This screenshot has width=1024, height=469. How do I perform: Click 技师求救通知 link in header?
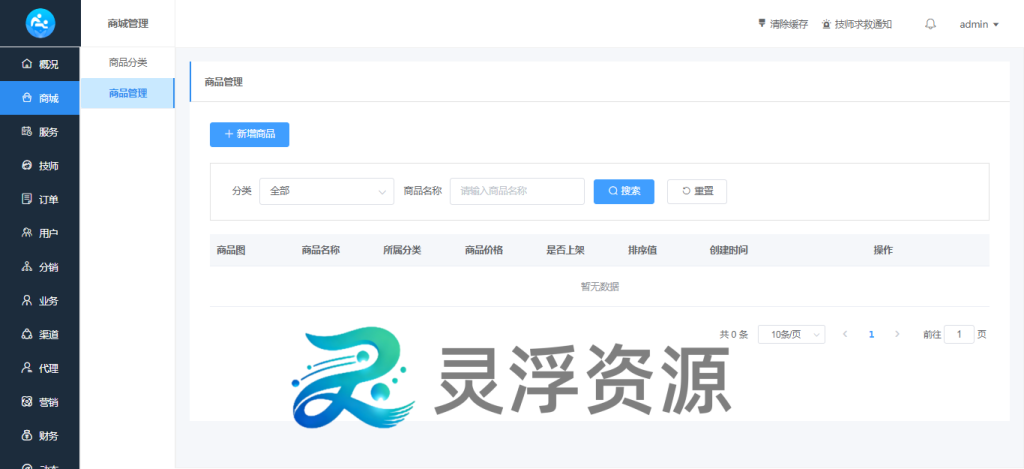click(x=857, y=24)
